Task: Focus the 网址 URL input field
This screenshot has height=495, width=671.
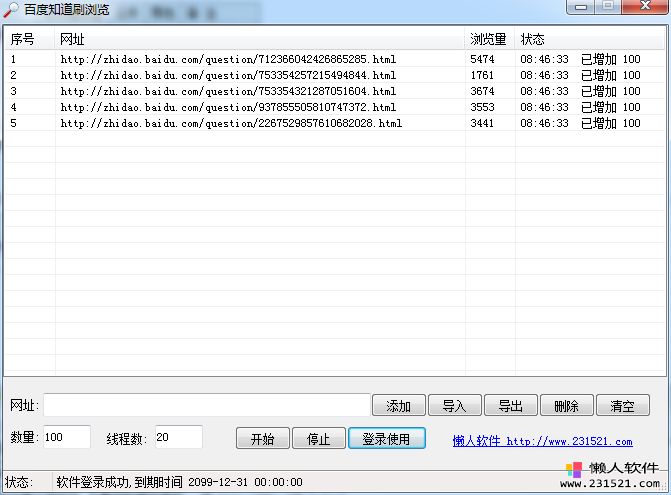Action: click(207, 405)
